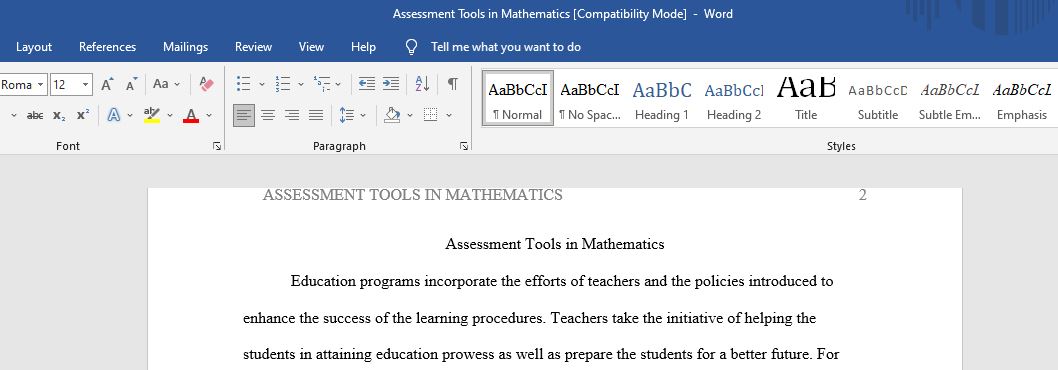Click the page header 'ASSESSMENT TOOLS IN MATHEMATICS'
This screenshot has width=1058, height=370.
point(412,195)
